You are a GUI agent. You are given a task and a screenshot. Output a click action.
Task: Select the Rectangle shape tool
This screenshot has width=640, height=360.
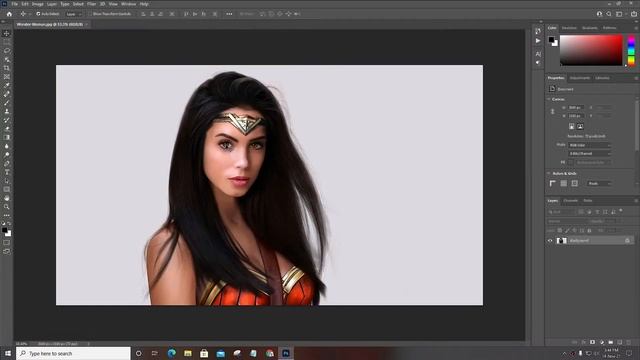coord(7,189)
